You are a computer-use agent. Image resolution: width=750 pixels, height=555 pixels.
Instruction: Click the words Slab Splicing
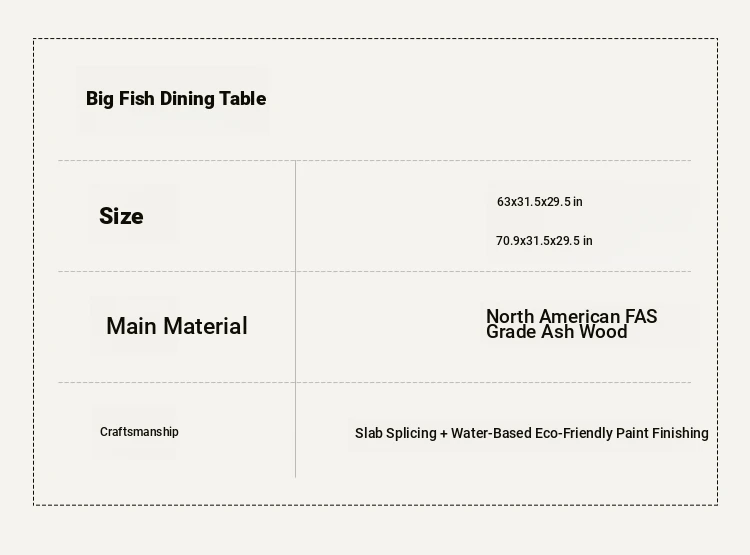(396, 433)
